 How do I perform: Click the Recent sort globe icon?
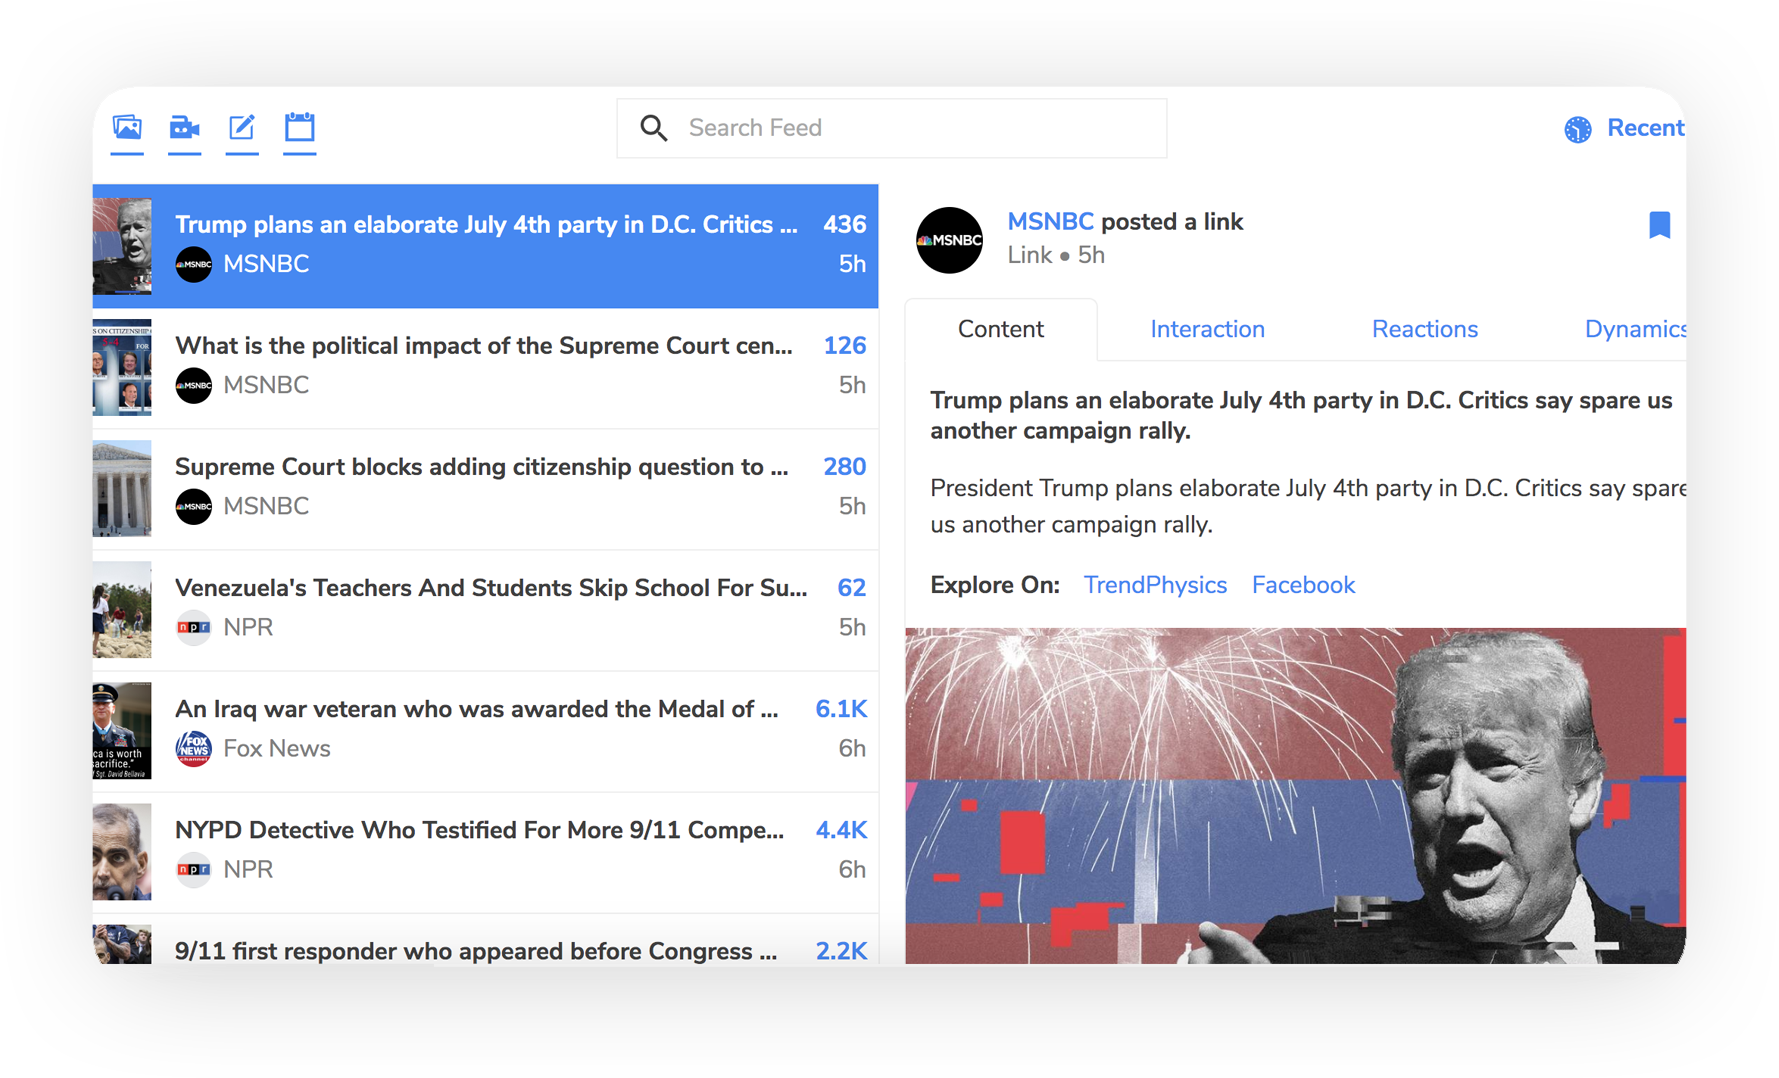1578,129
